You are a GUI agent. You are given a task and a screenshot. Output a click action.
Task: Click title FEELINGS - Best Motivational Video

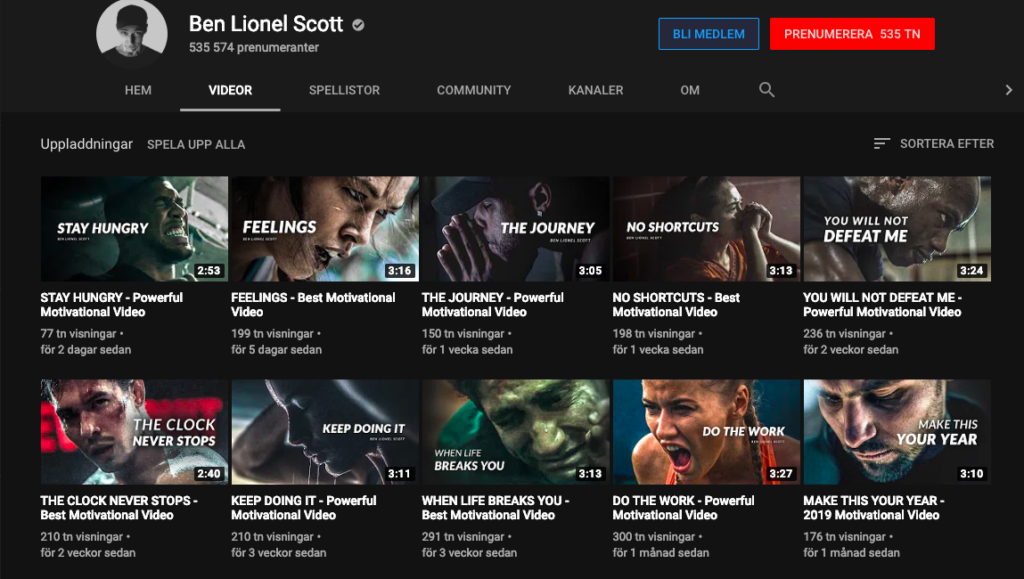point(313,304)
